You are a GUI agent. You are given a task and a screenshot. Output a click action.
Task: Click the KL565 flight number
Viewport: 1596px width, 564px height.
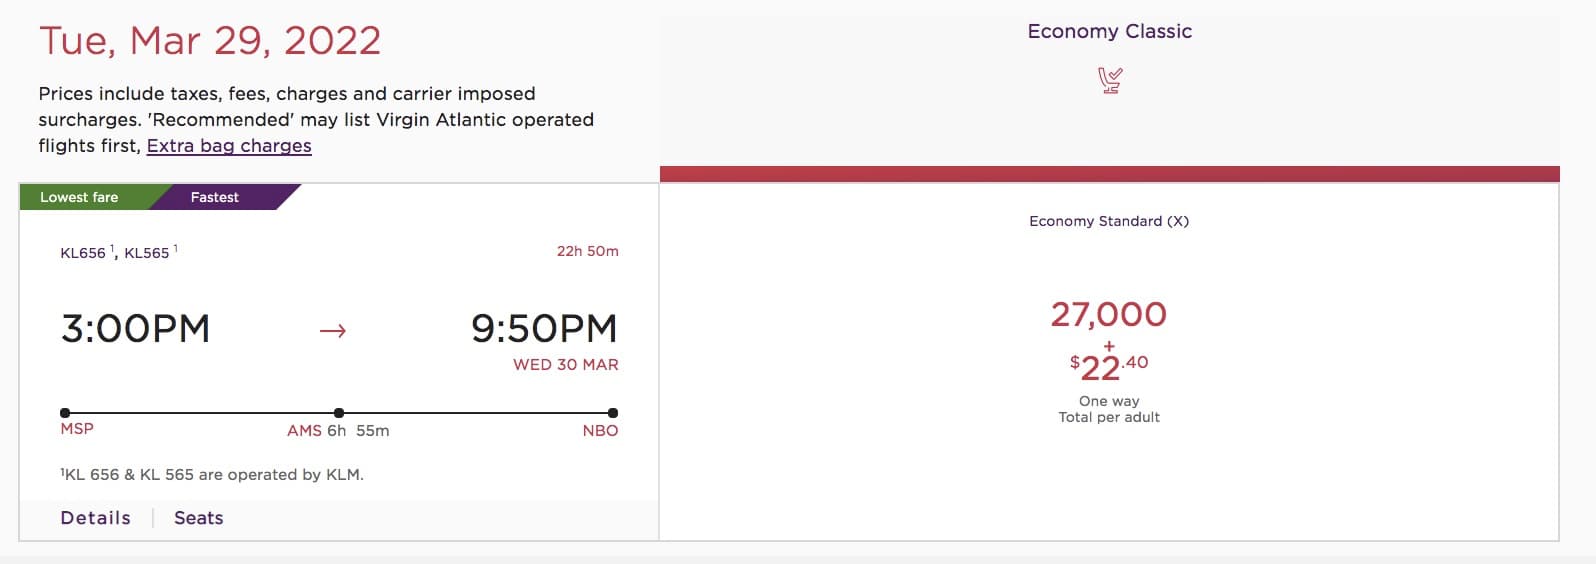click(147, 253)
